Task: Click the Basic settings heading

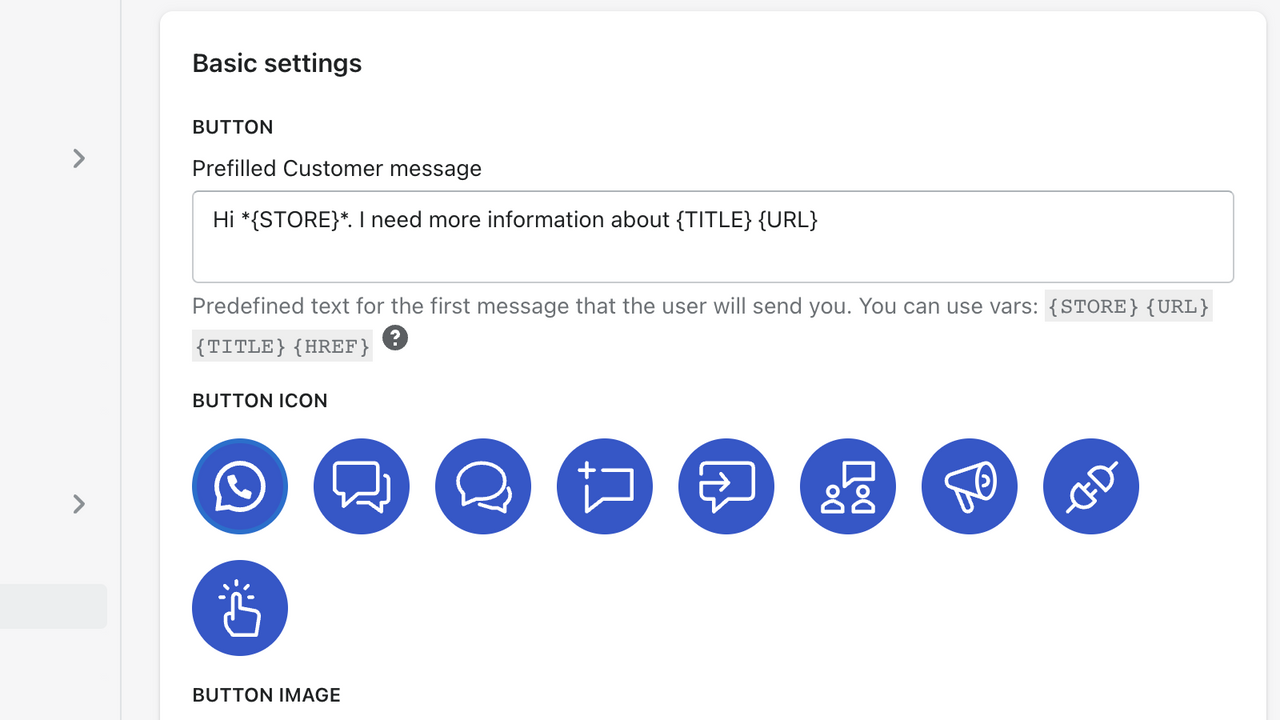Action: (277, 63)
